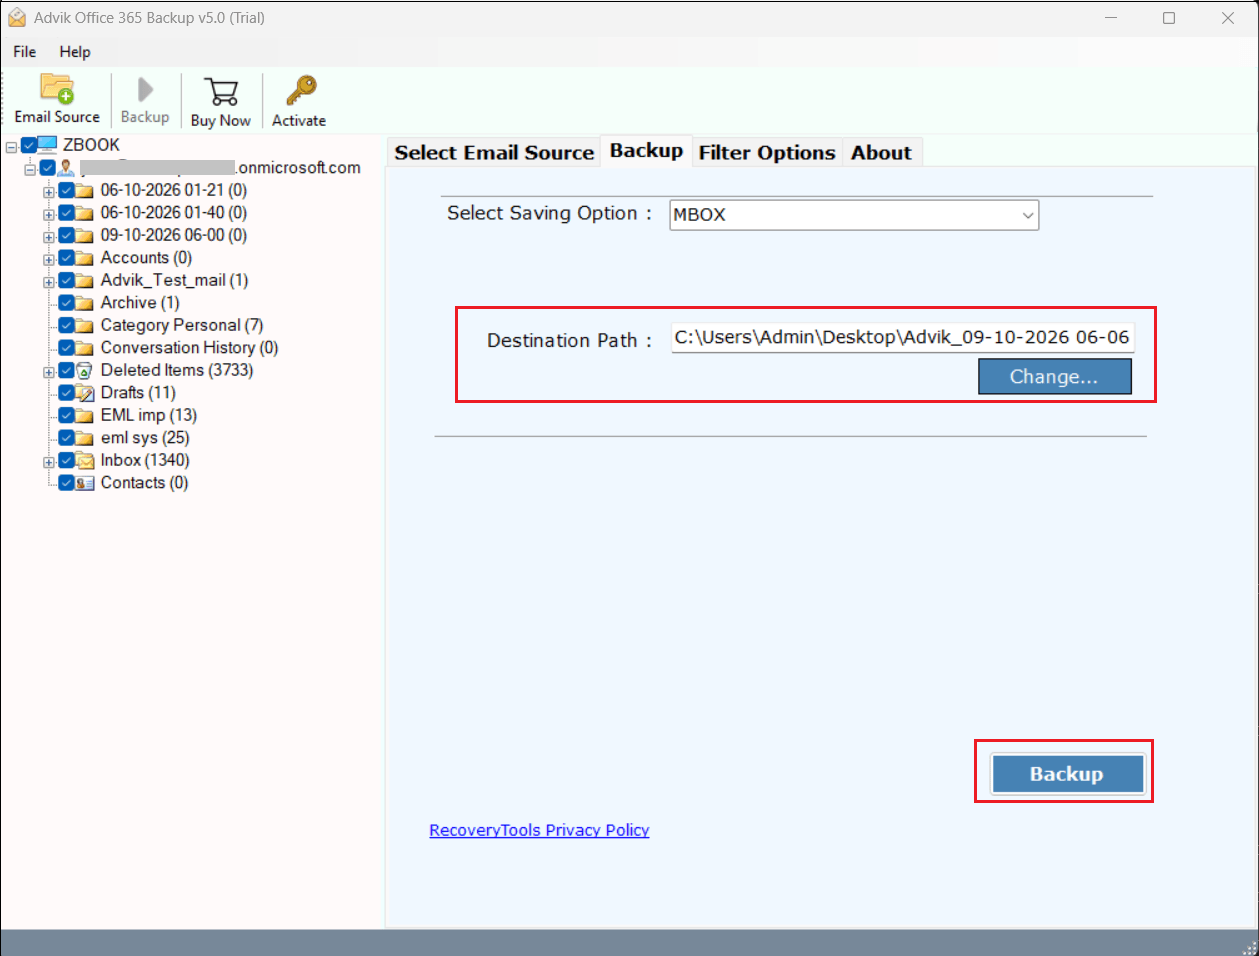Switch to the Filter Options tab
This screenshot has height=956, width=1259.
click(x=767, y=153)
